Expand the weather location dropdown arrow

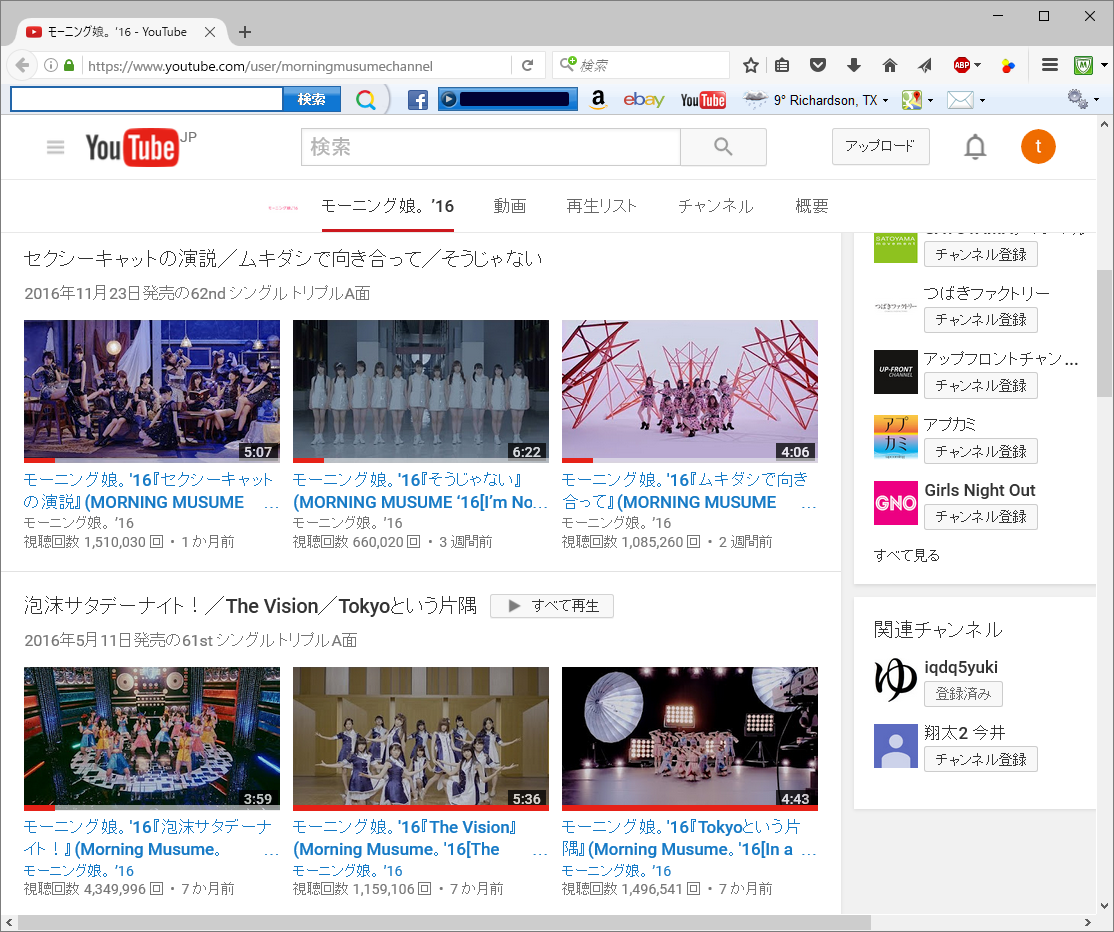885,101
